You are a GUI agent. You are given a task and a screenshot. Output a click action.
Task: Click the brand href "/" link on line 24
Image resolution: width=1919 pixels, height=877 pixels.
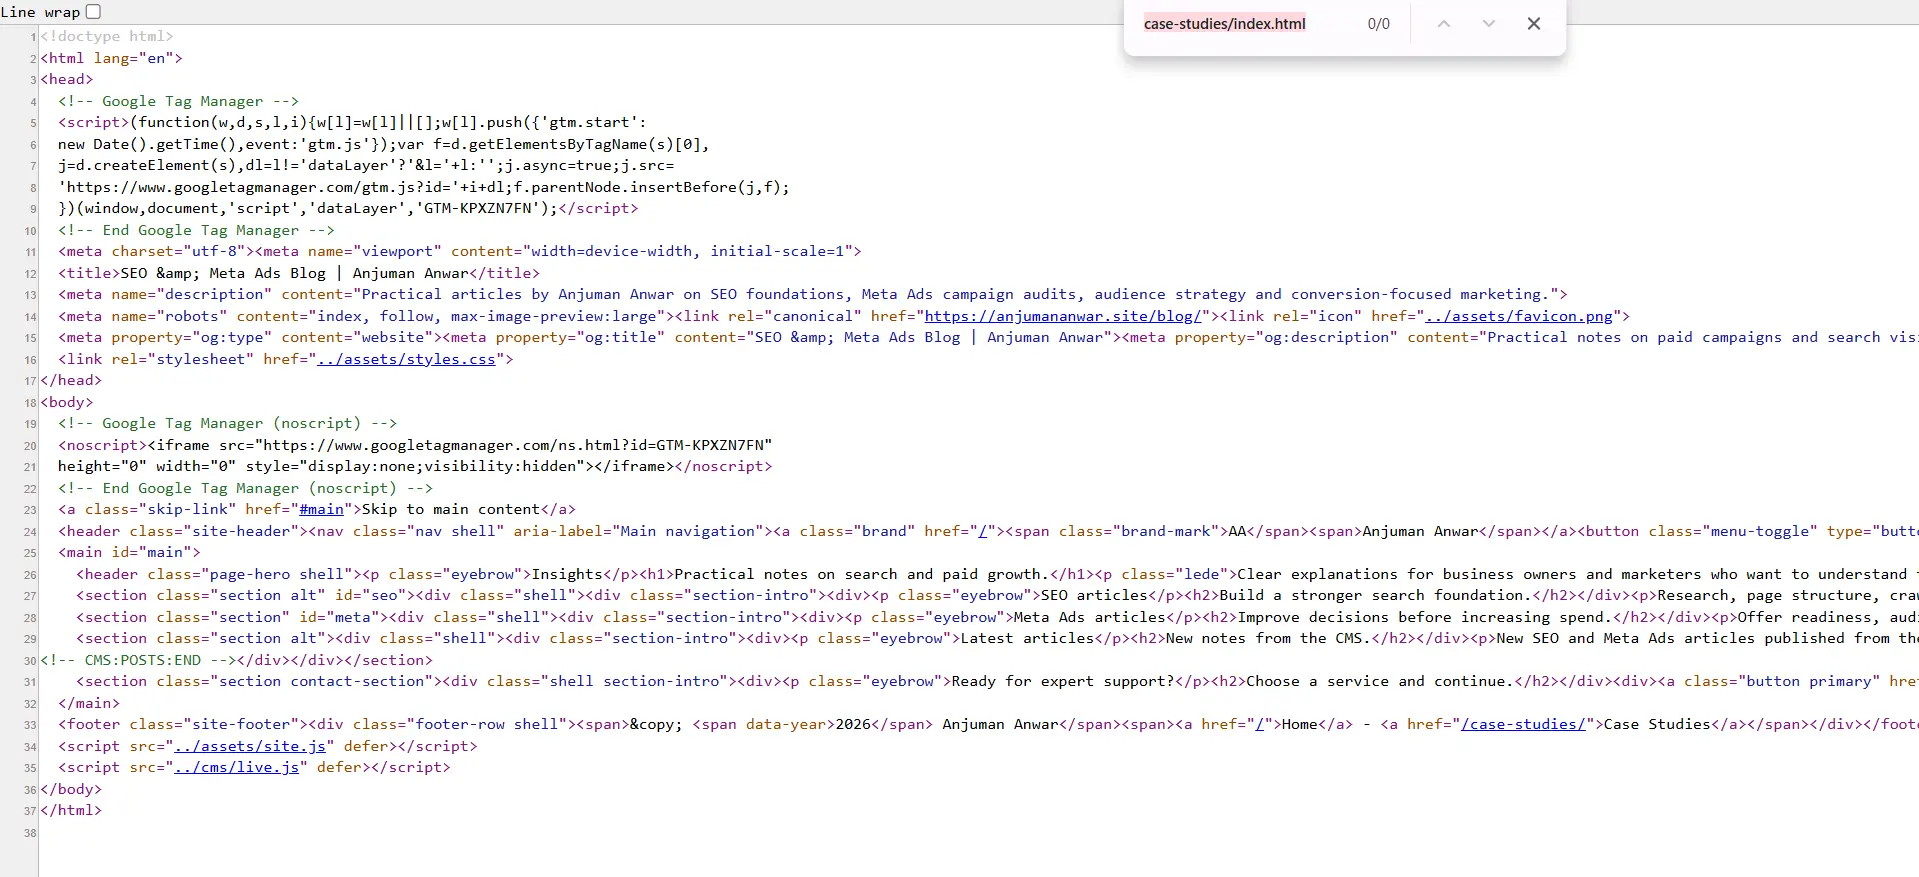[x=983, y=531]
